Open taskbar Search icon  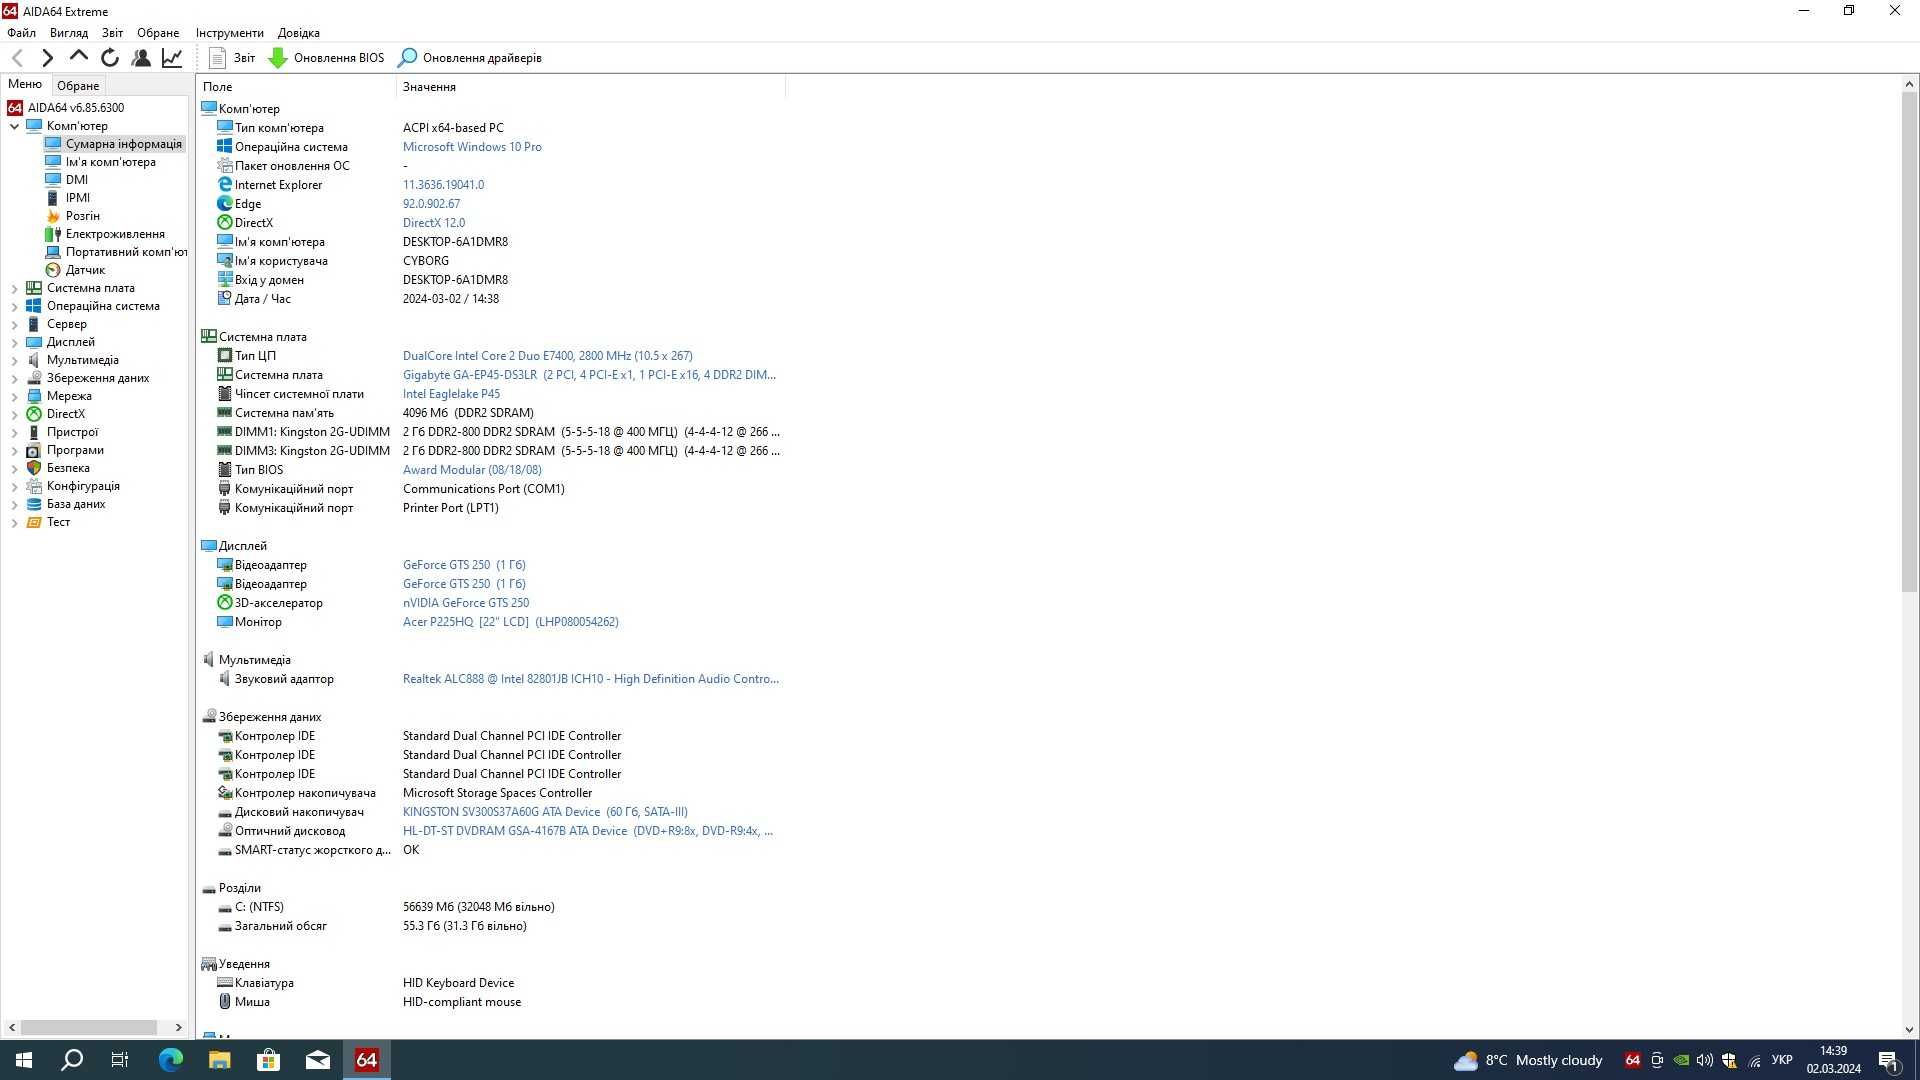point(72,1060)
